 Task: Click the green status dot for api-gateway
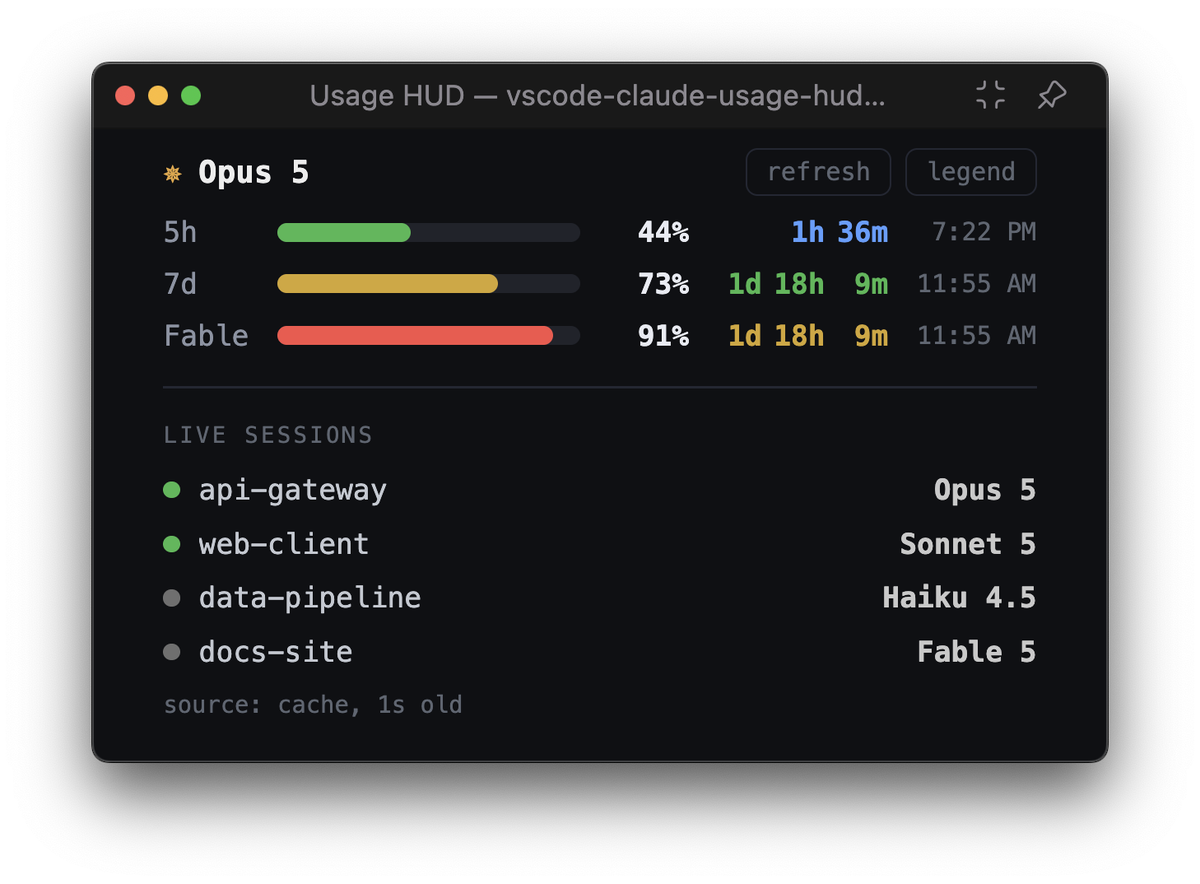tap(172, 490)
